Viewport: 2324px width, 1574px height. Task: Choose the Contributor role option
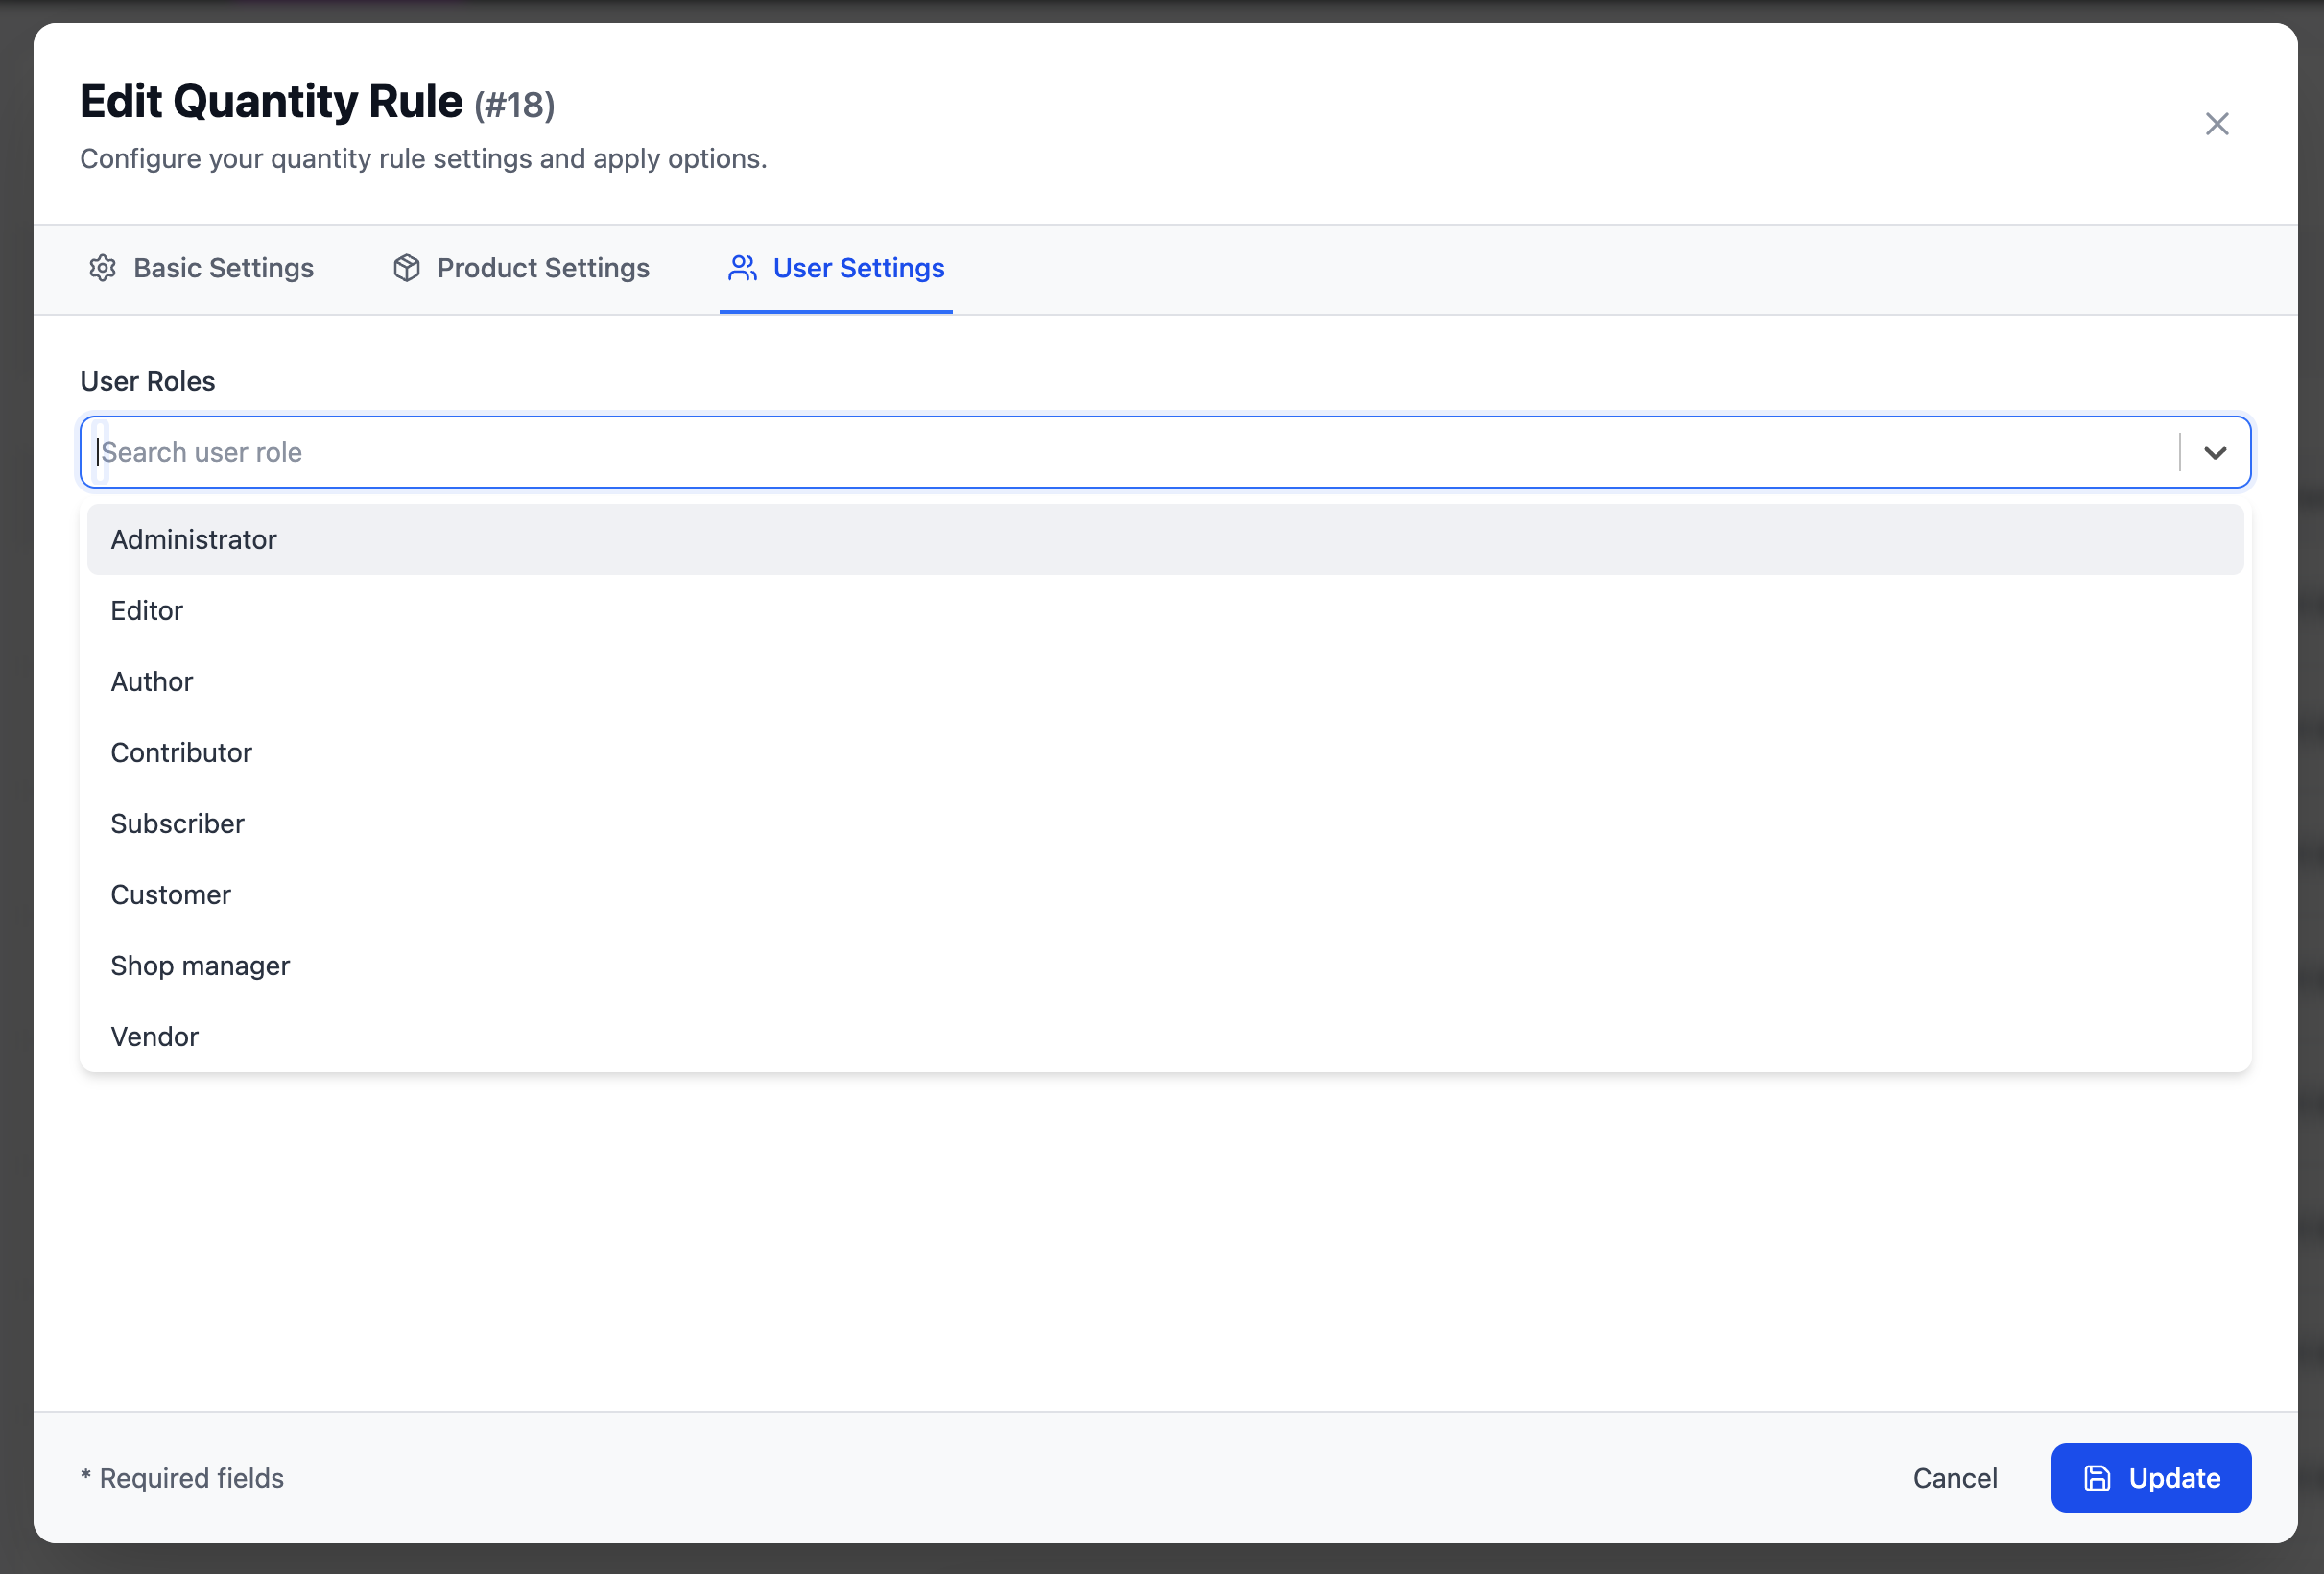tap(181, 753)
